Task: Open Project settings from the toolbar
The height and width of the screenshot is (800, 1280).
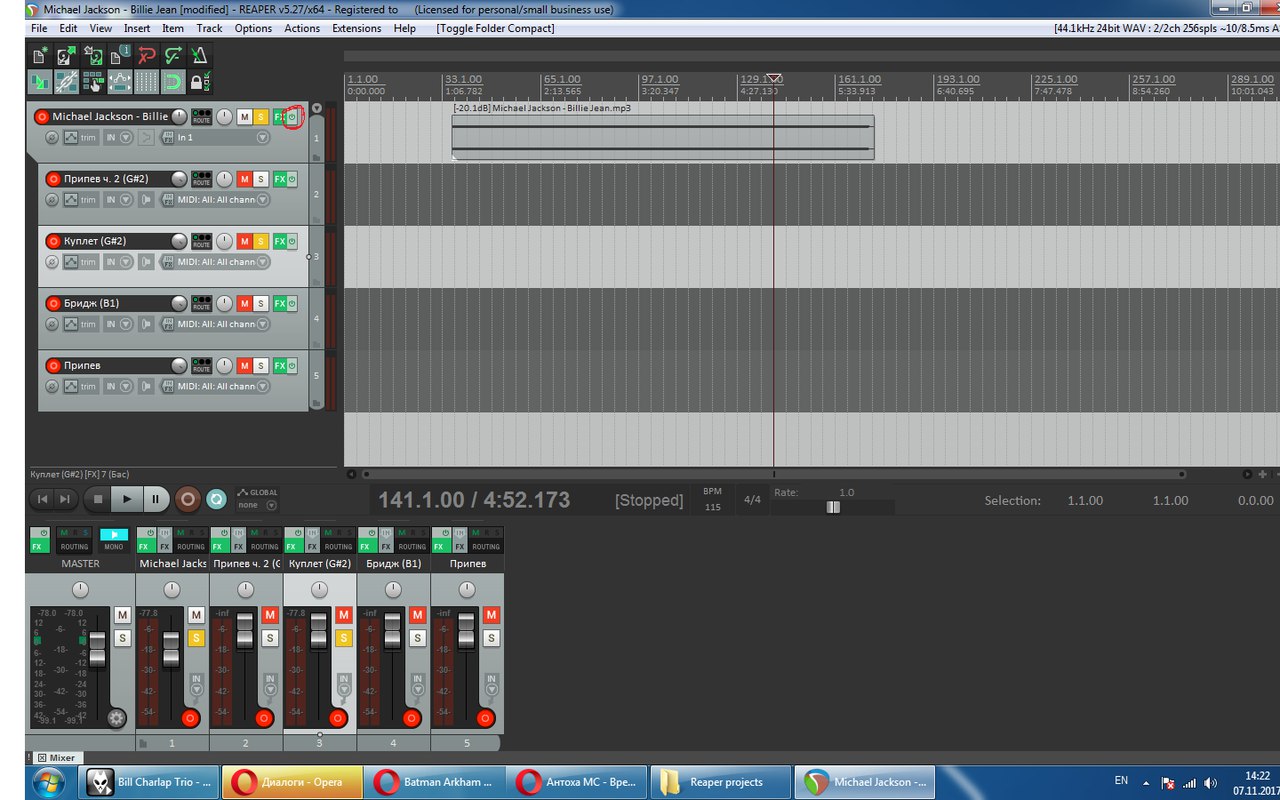Action: [120, 56]
